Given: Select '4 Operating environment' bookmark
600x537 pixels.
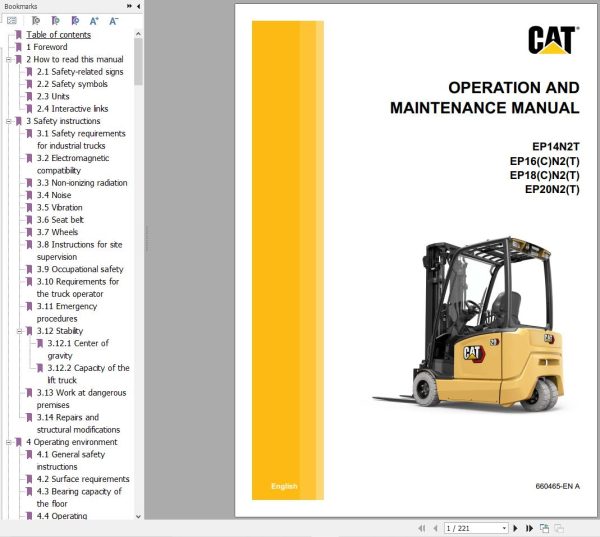Looking at the screenshot, I should point(72,442).
